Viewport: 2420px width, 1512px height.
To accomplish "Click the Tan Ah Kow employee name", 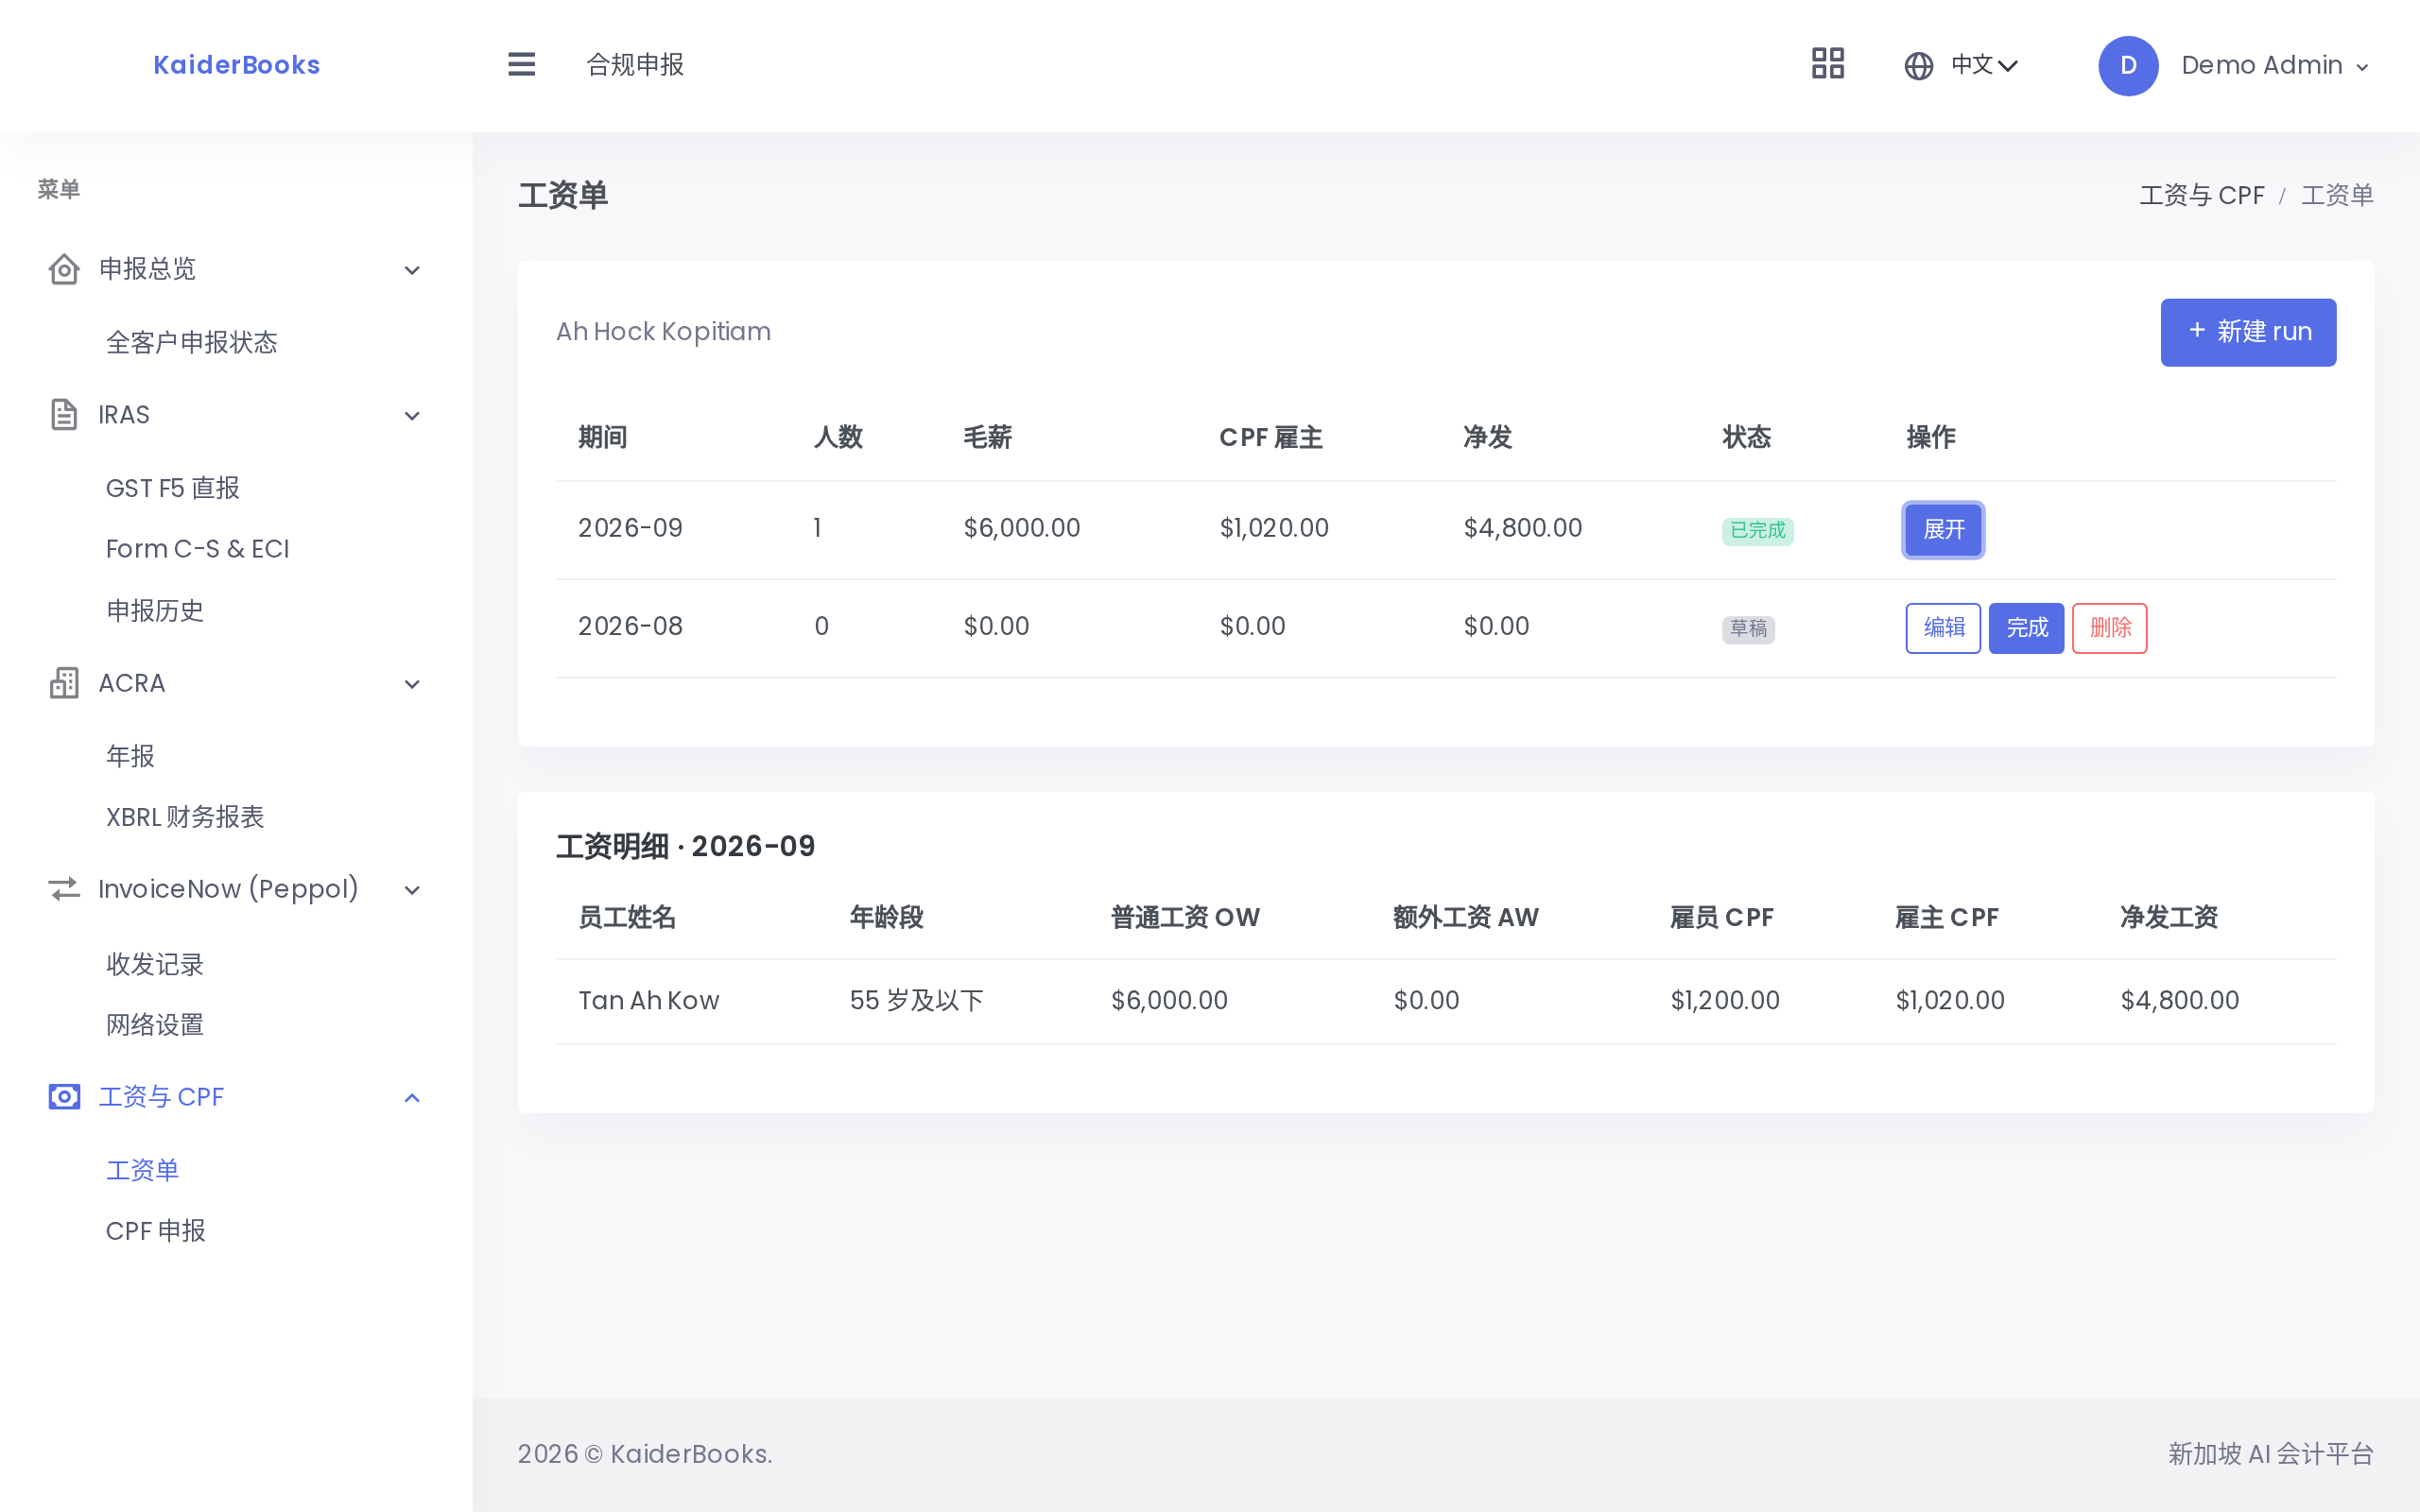I will pyautogui.click(x=649, y=1001).
